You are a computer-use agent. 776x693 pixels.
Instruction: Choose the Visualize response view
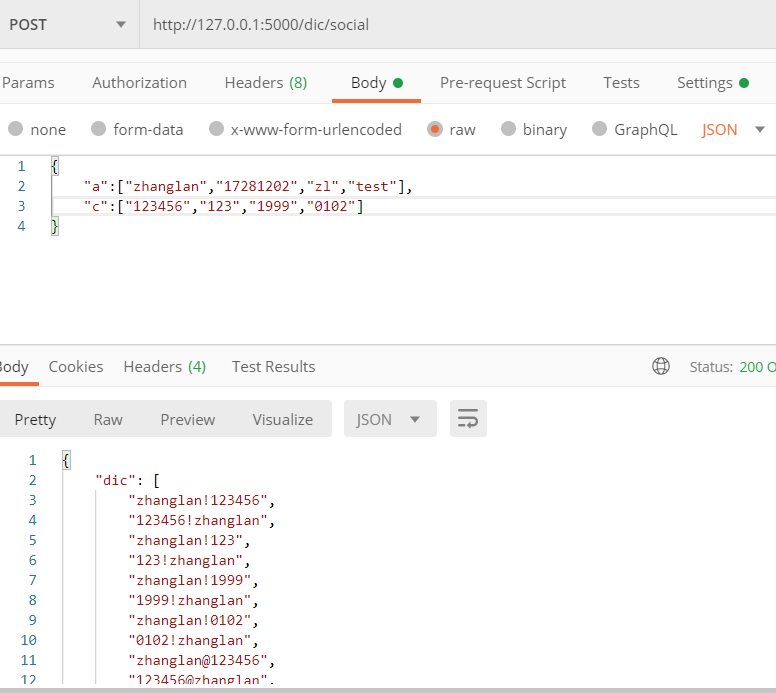click(x=283, y=420)
